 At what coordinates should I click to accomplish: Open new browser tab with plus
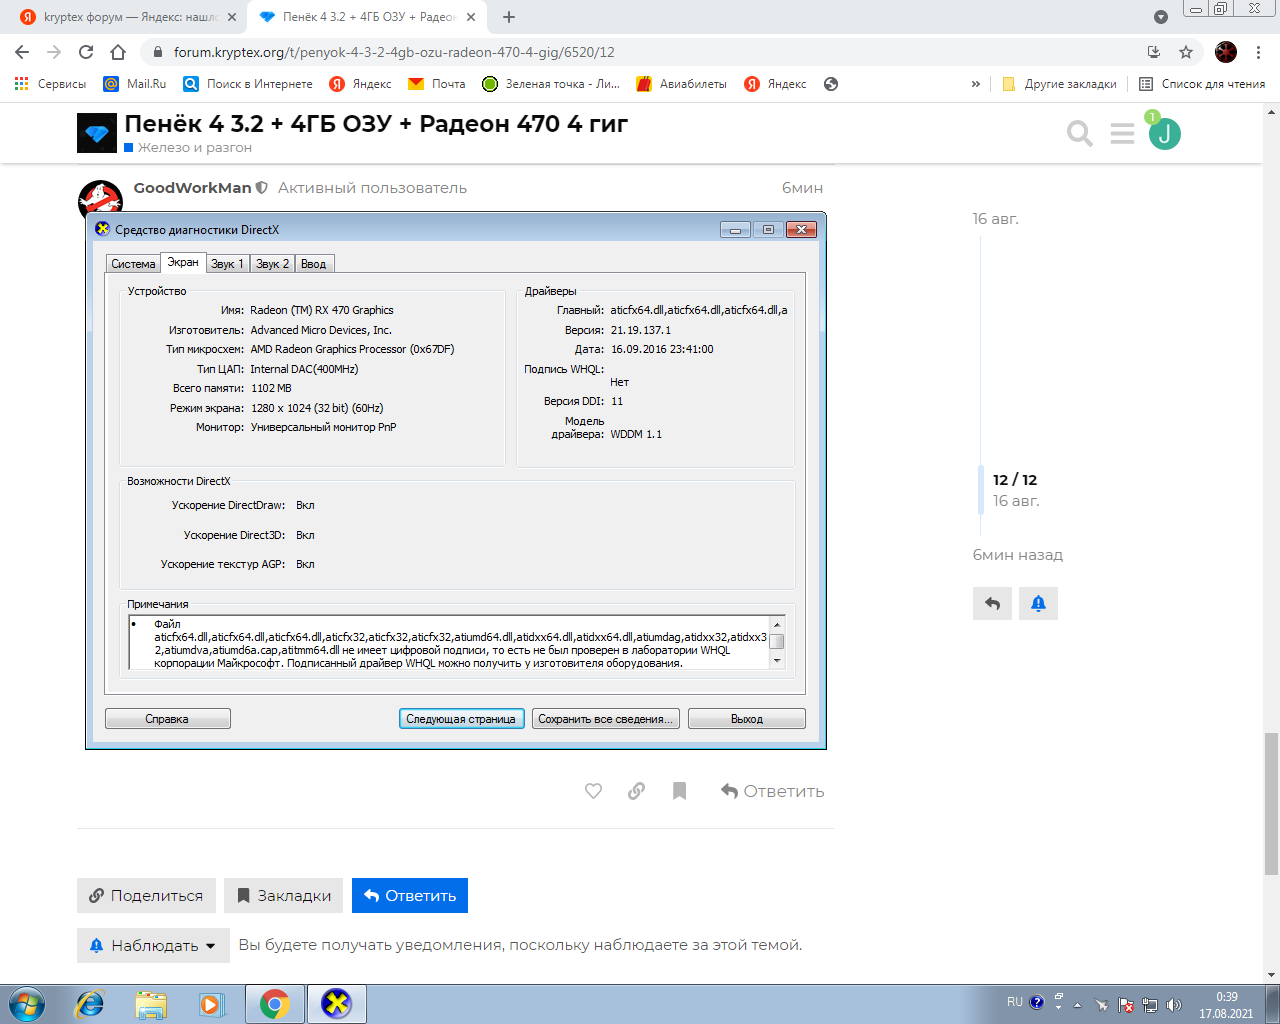(x=509, y=17)
